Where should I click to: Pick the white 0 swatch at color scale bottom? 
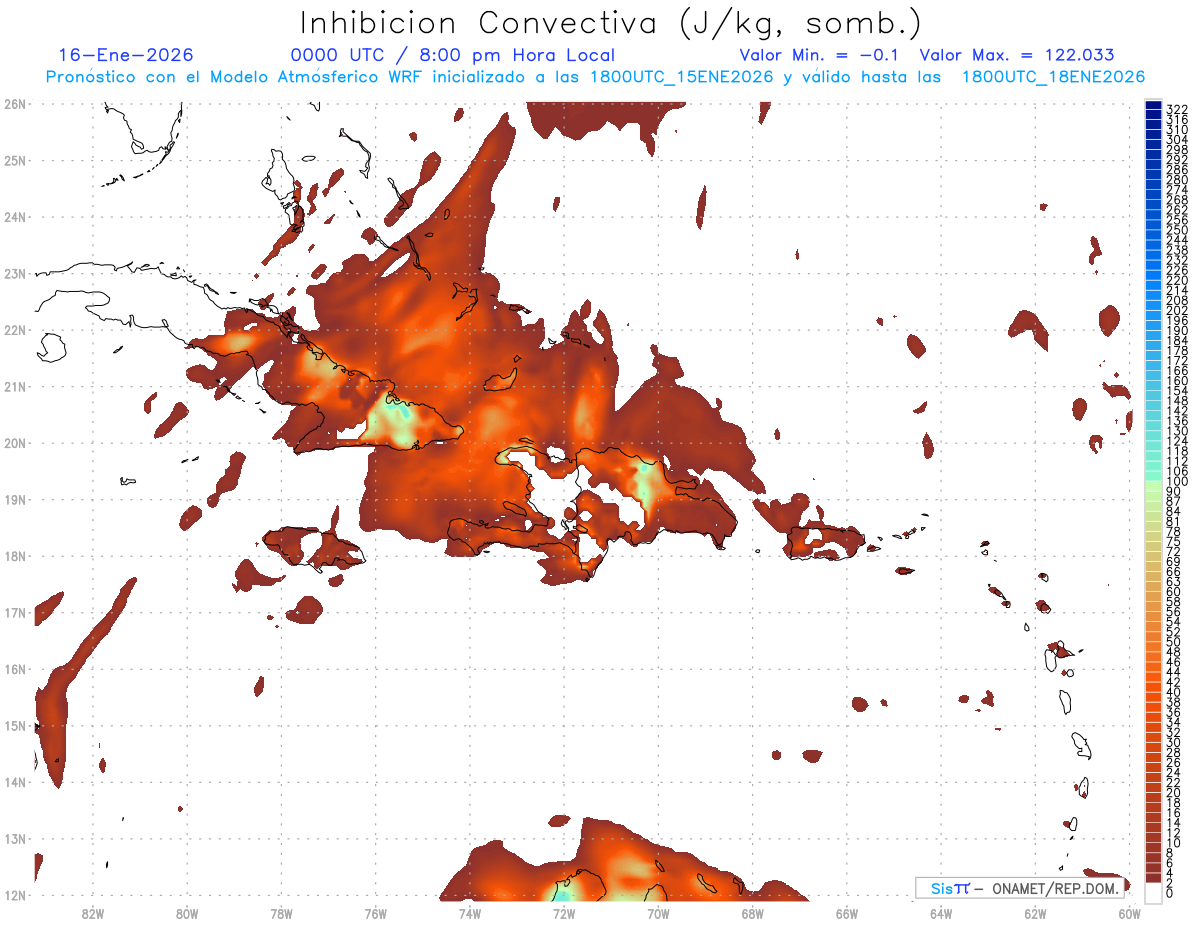(x=1153, y=892)
